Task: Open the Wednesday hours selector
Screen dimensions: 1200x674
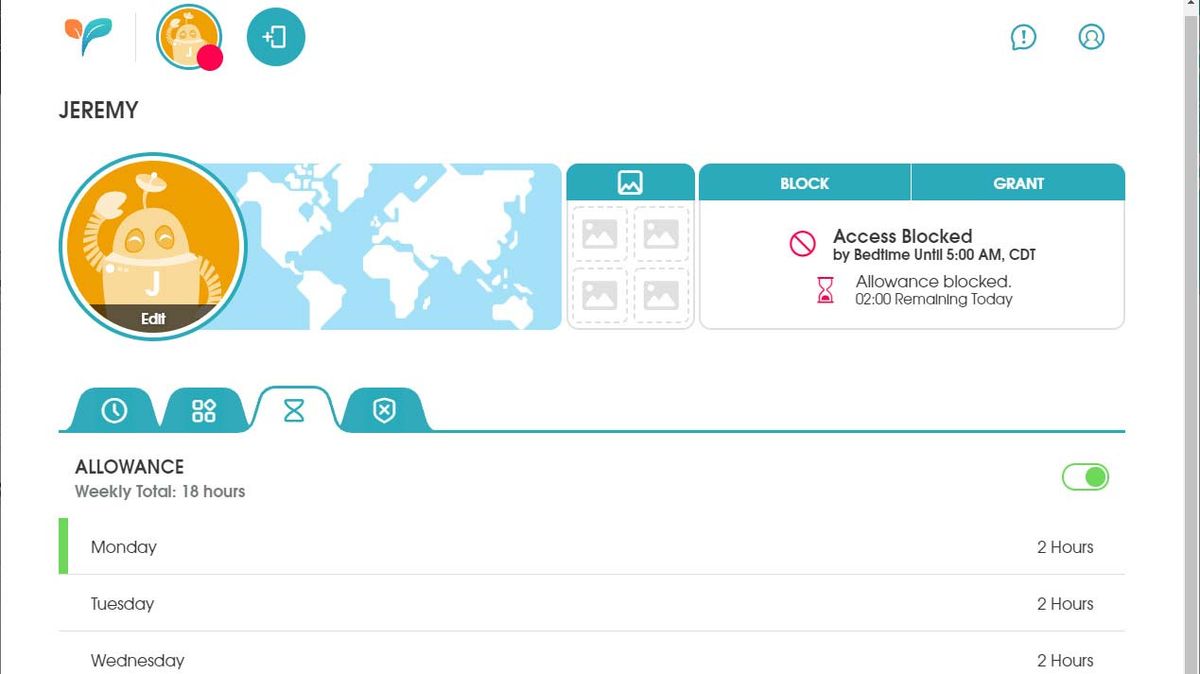Action: [1064, 660]
